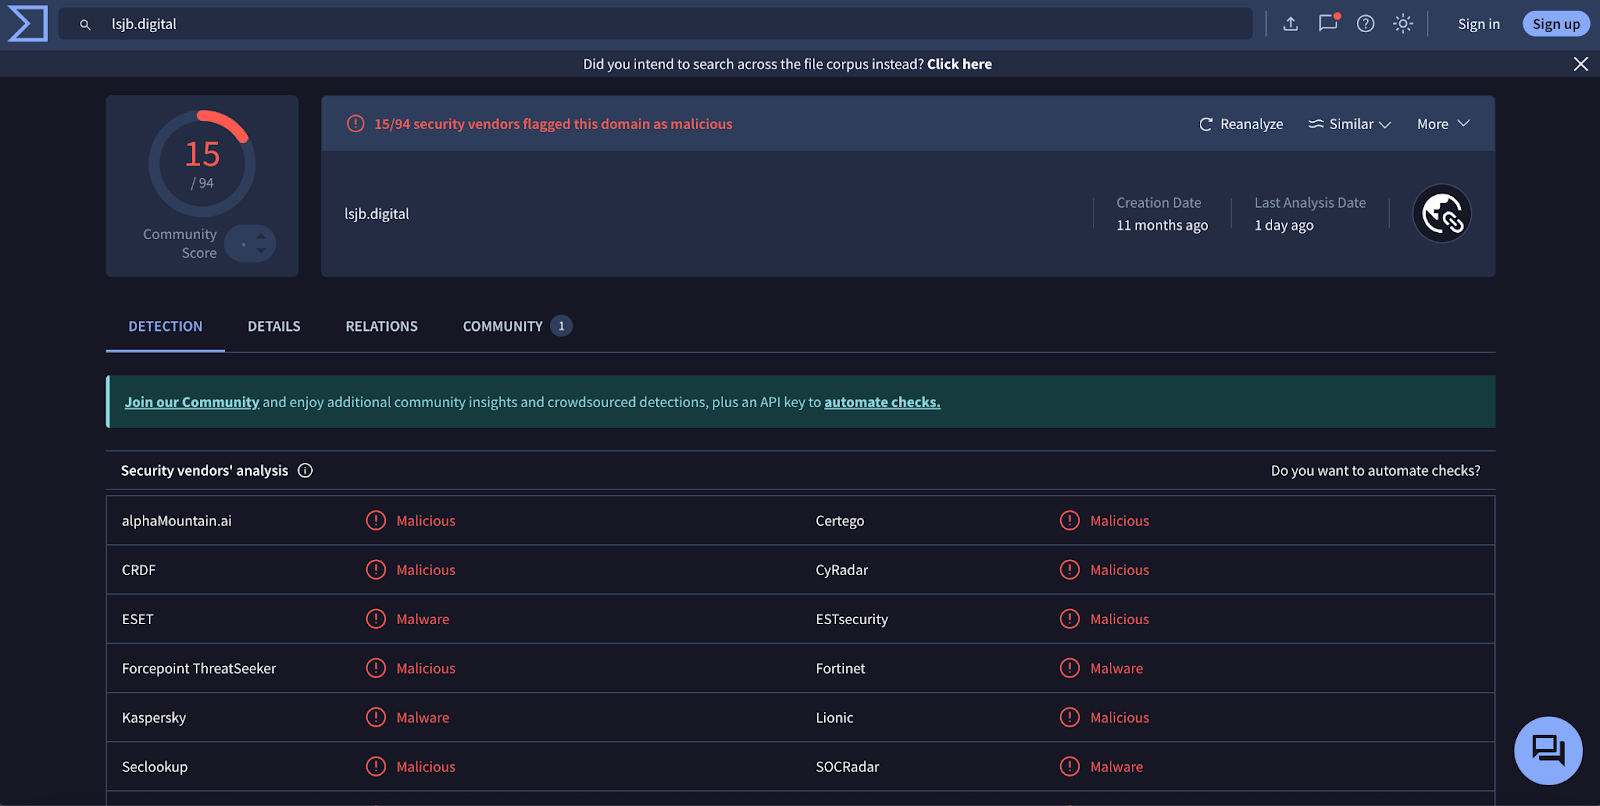The height and width of the screenshot is (806, 1600).
Task: Switch to the Details tab
Action: pyautogui.click(x=274, y=327)
